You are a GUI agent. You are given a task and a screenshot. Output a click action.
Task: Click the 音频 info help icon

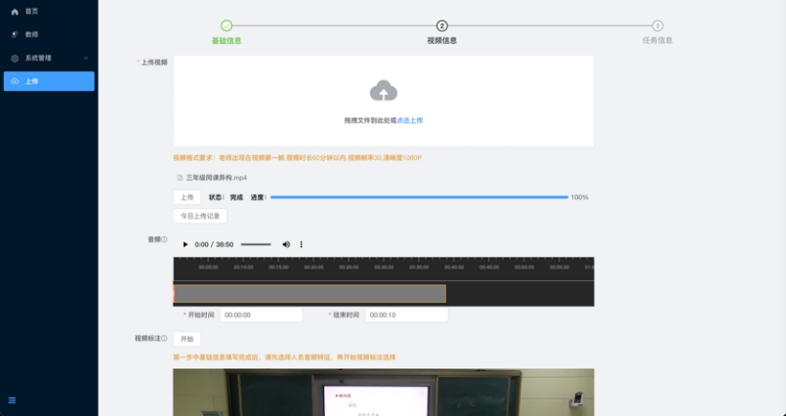pyautogui.click(x=164, y=240)
